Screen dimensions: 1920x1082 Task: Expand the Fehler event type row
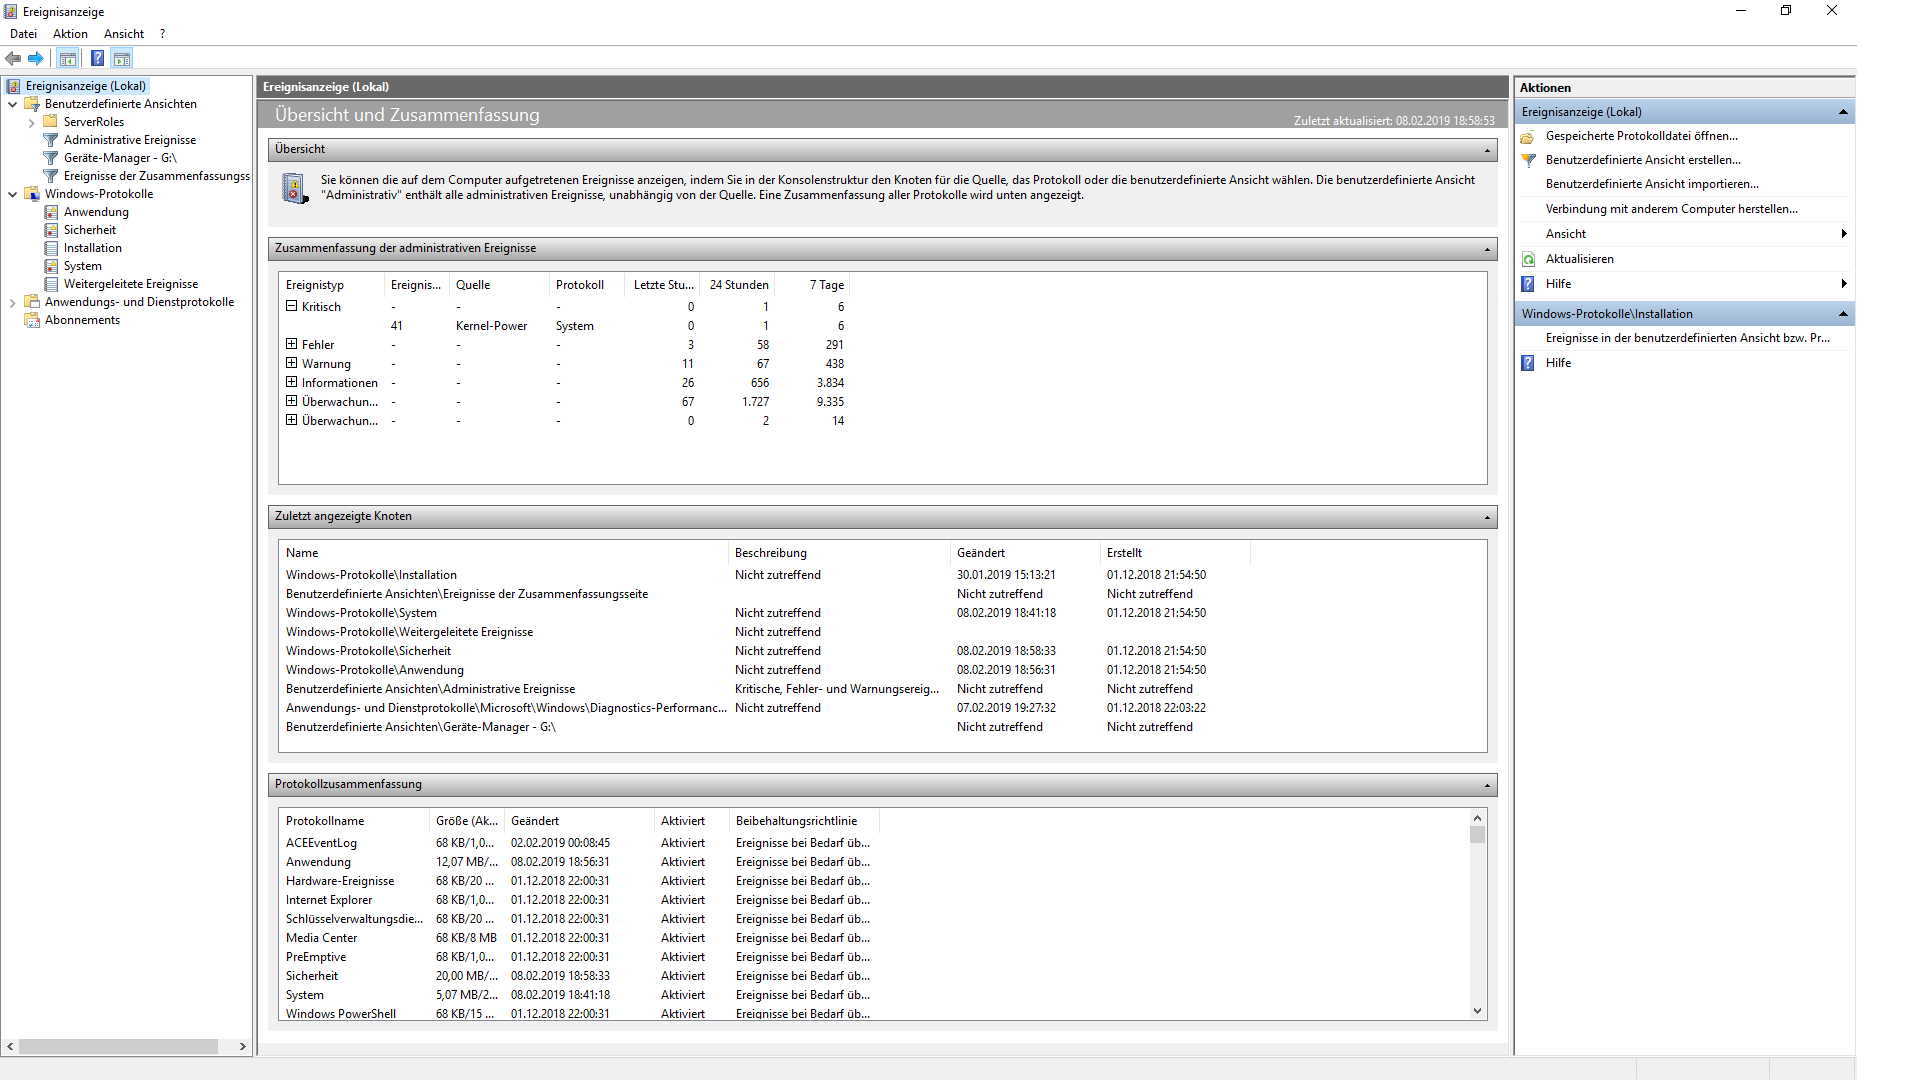pyautogui.click(x=291, y=345)
